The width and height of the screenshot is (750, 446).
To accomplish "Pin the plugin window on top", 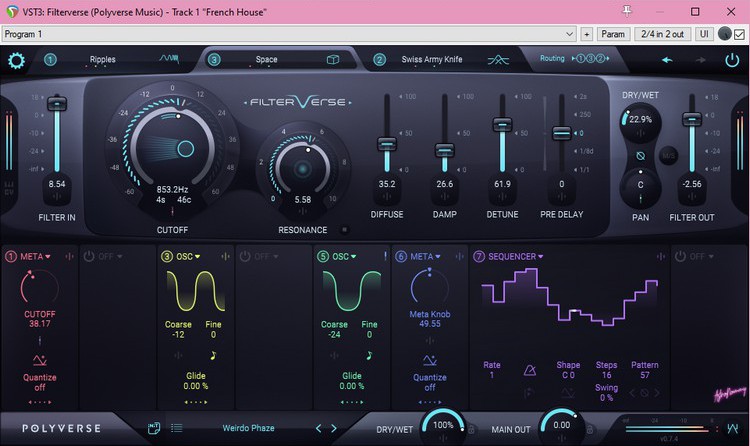I will [x=627, y=11].
